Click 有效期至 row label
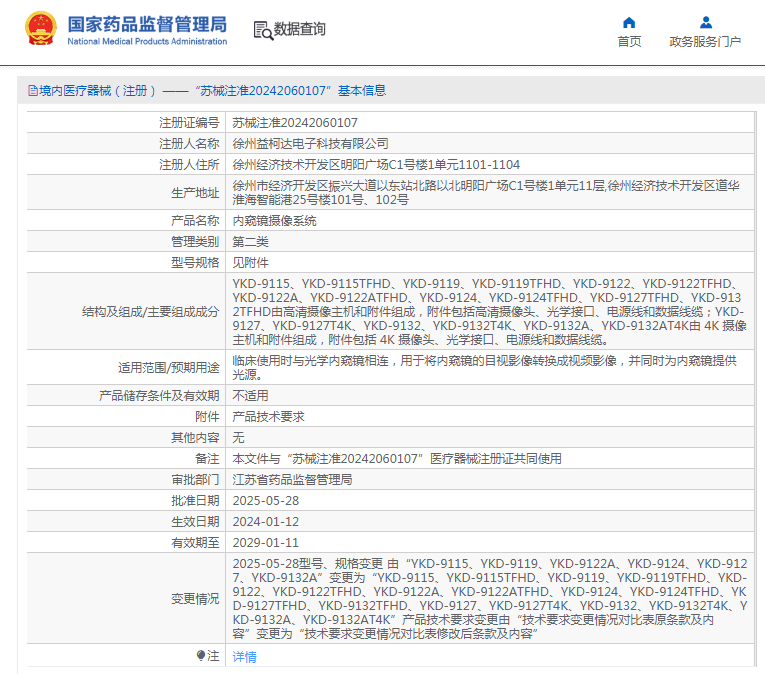This screenshot has width=765, height=674. (195, 542)
